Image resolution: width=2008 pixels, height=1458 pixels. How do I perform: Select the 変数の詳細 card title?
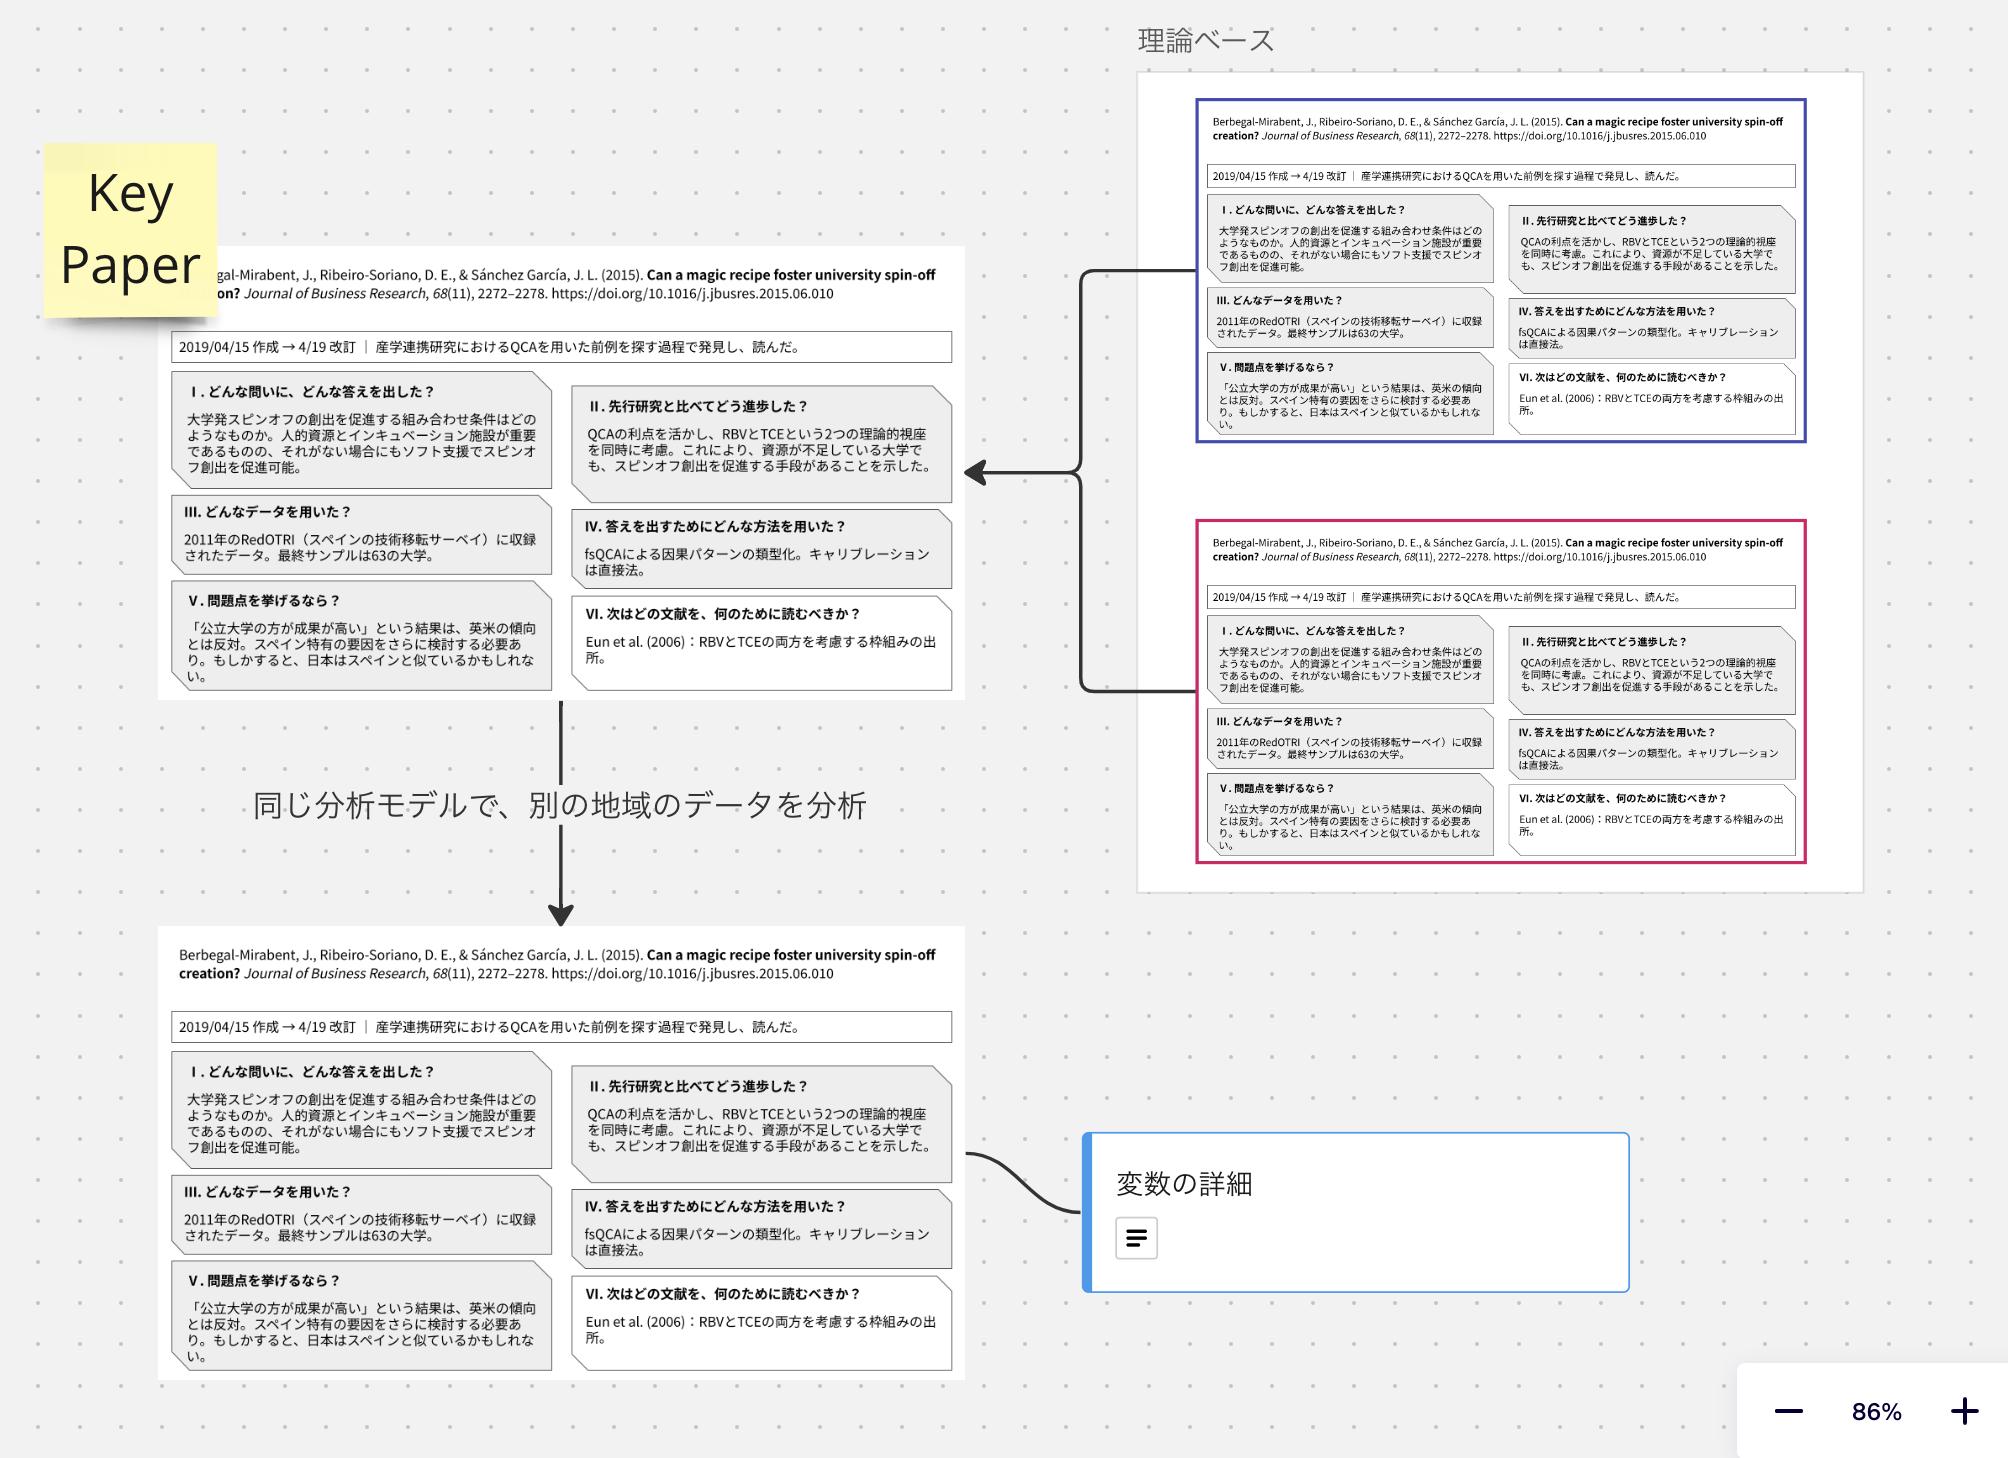pos(1184,1184)
